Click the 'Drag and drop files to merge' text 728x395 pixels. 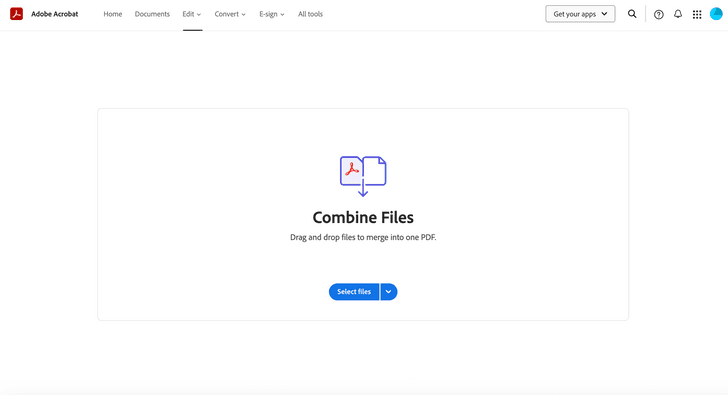(363, 237)
